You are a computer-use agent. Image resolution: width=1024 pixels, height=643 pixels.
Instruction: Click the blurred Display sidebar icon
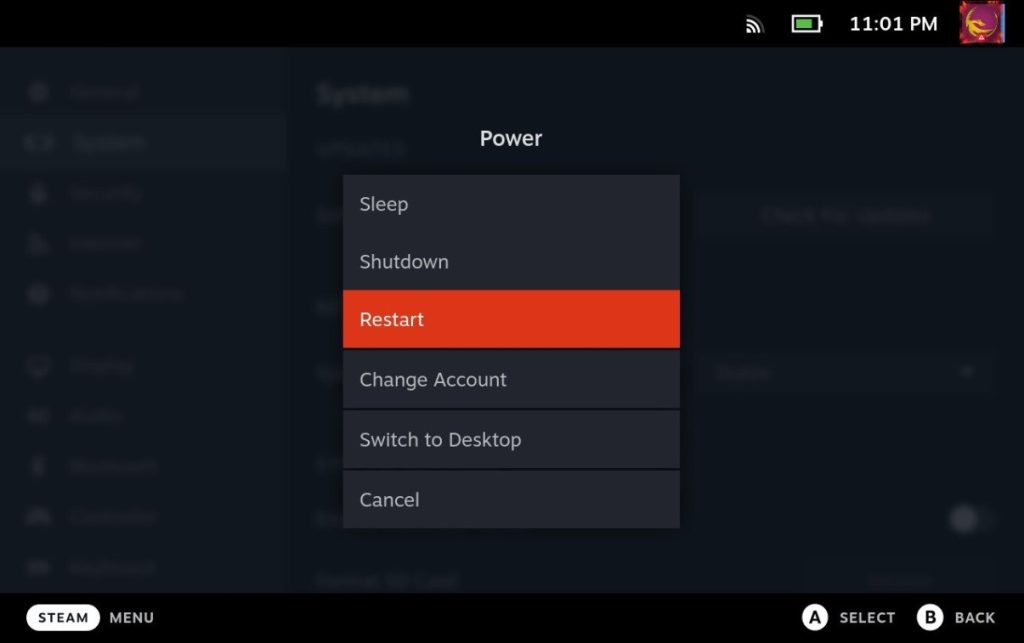click(x=38, y=366)
